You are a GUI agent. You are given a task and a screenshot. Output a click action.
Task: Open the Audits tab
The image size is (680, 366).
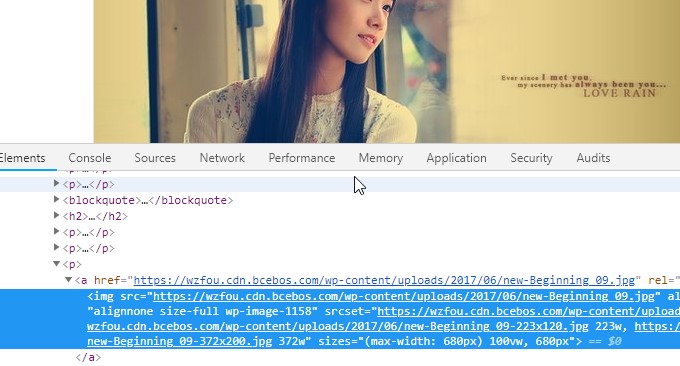pos(593,158)
